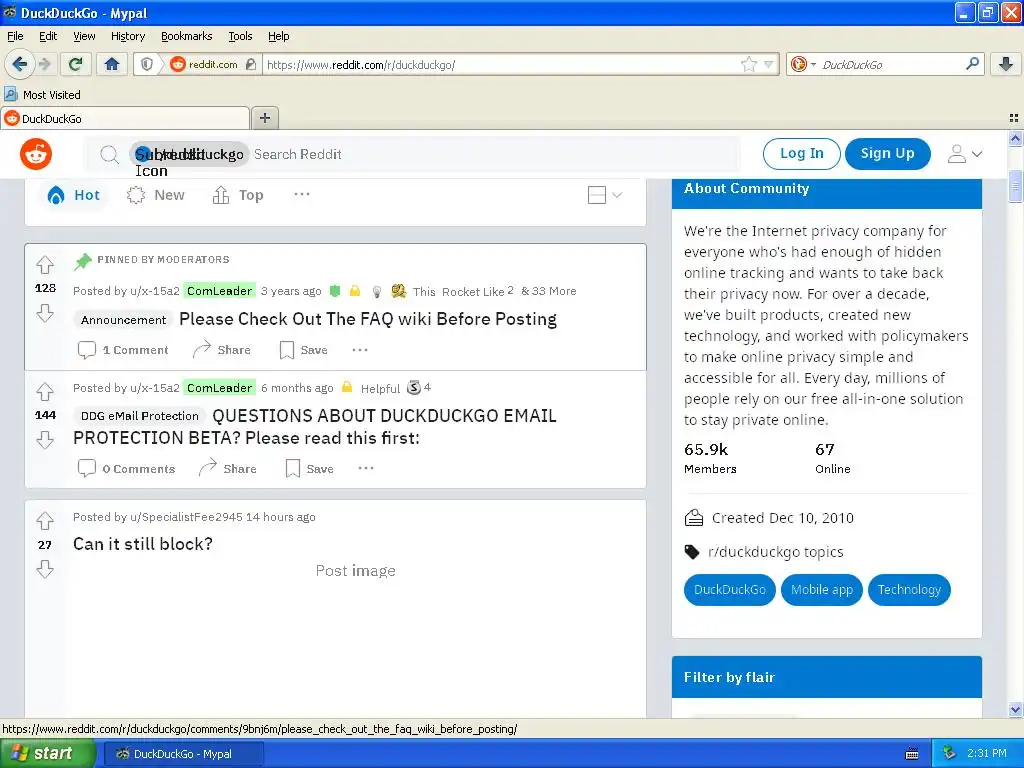Click the scrollbar down arrow
This screenshot has height=768, width=1024.
1015,709
